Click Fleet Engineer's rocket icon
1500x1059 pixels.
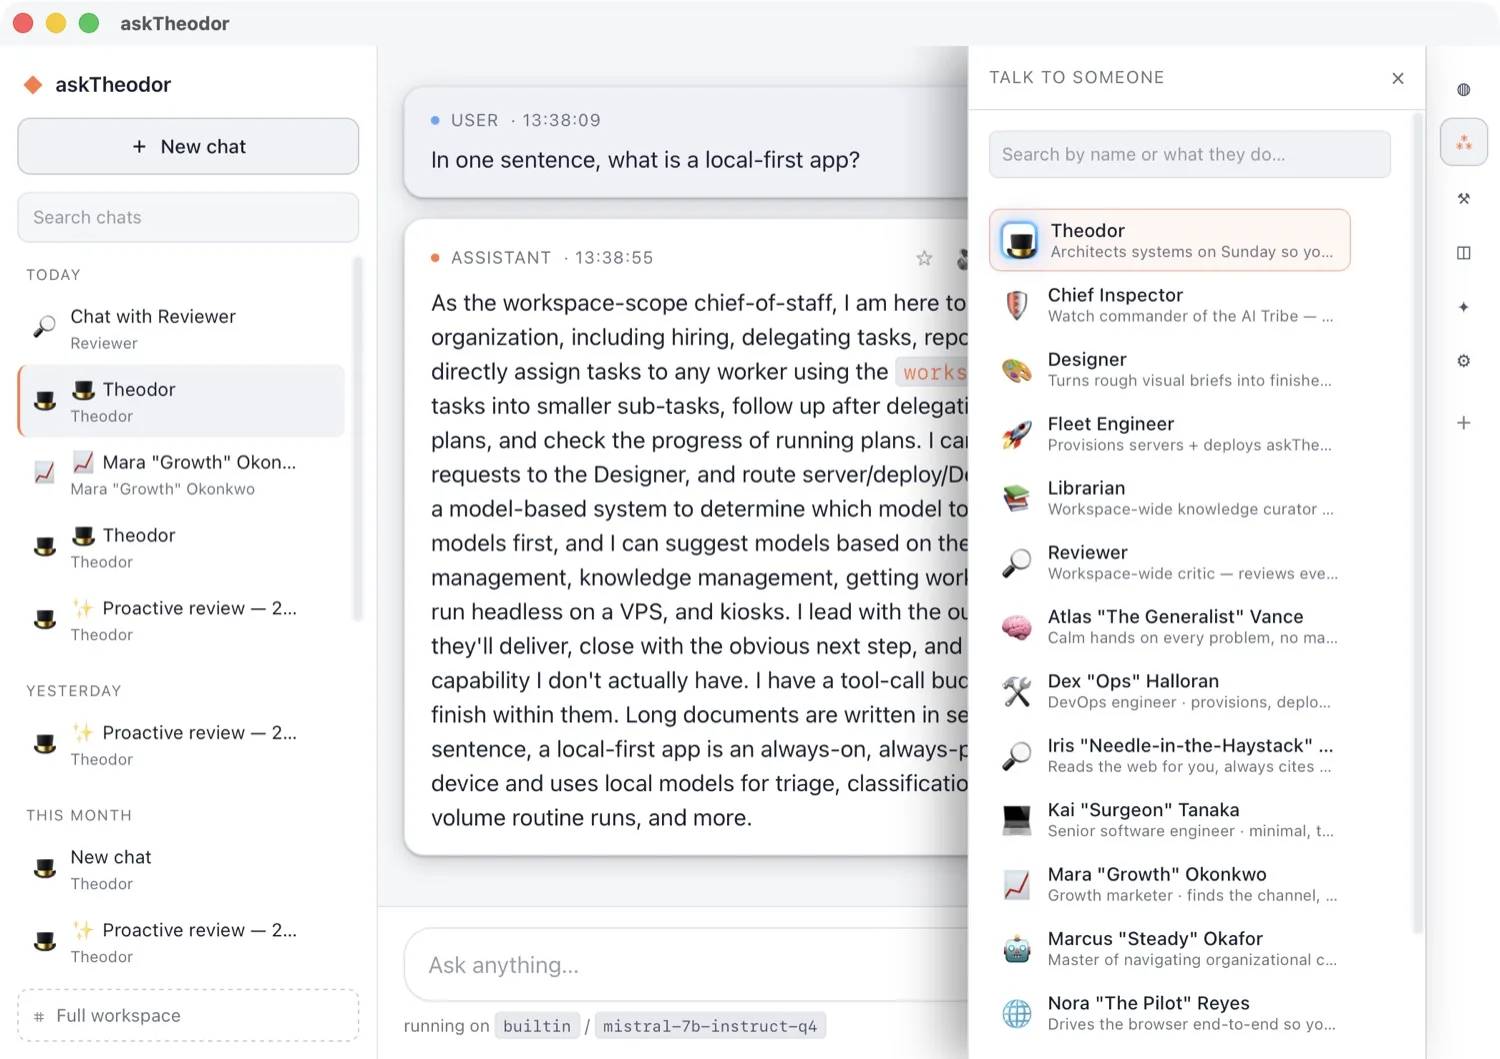(1017, 434)
